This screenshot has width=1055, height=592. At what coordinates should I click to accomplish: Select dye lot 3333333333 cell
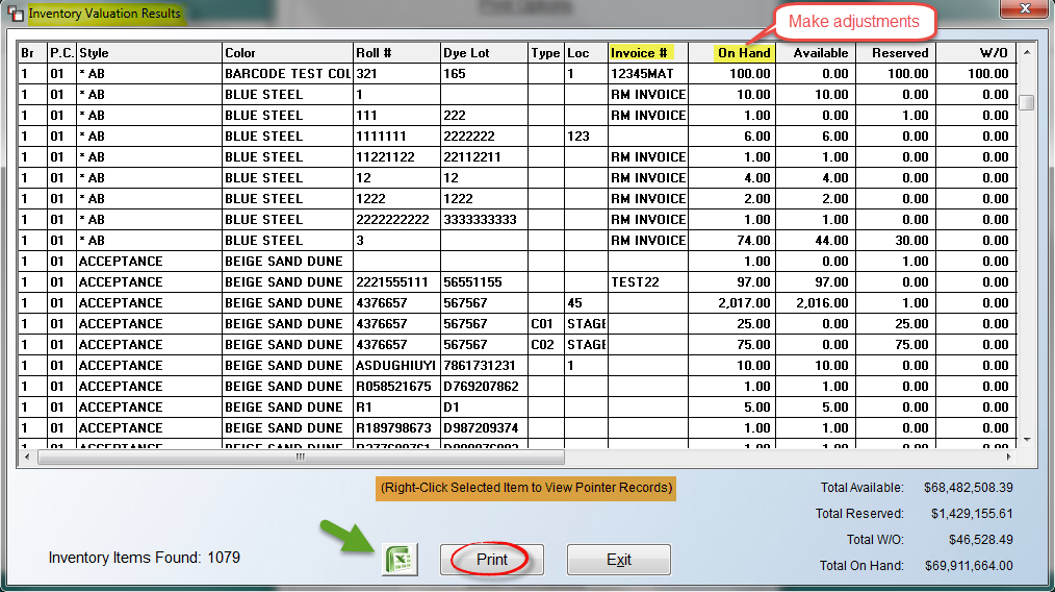[484, 219]
